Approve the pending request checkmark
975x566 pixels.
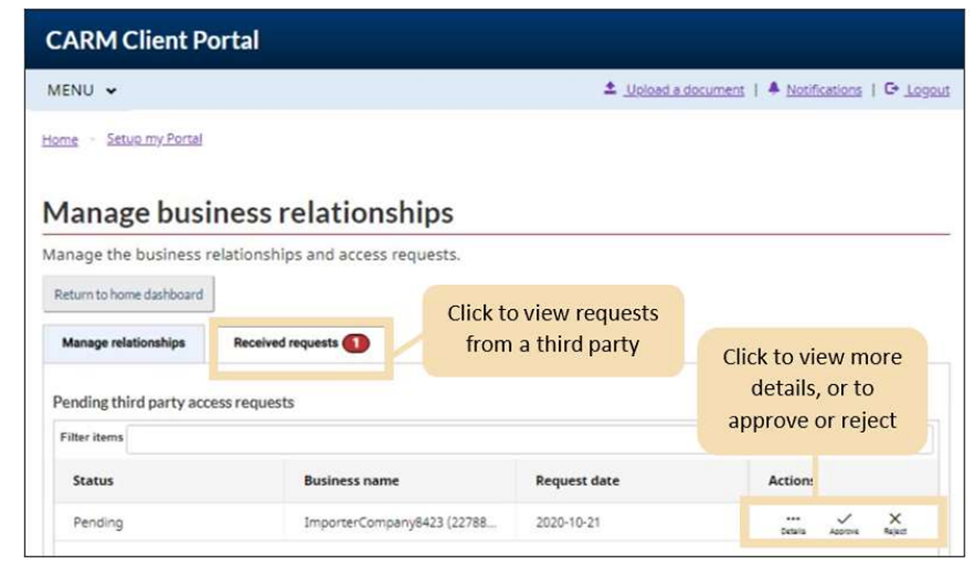point(844,519)
